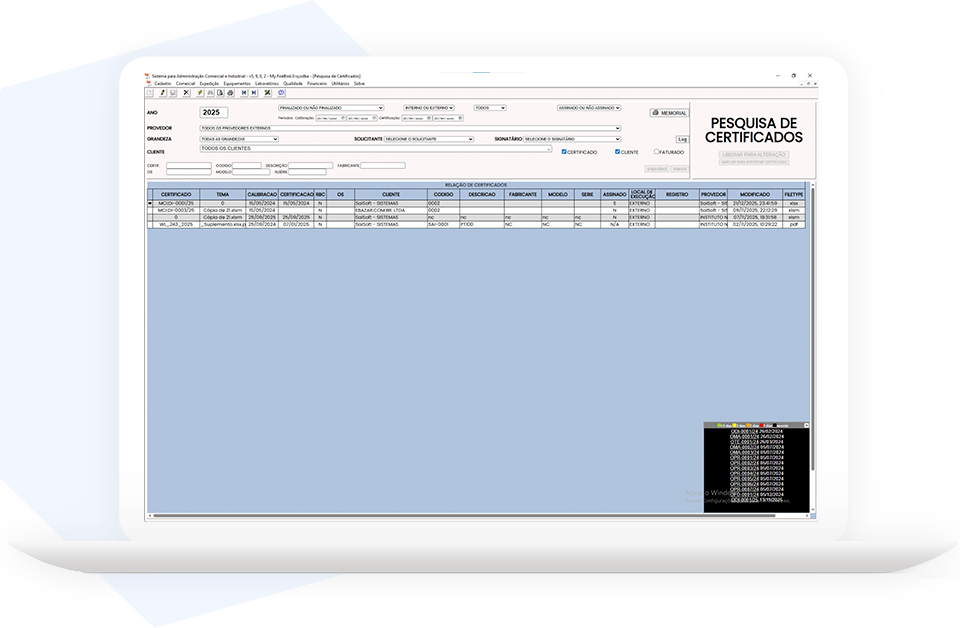960x628 pixels.
Task: Uncheck the CLIENTE checkbox
Action: tap(617, 152)
